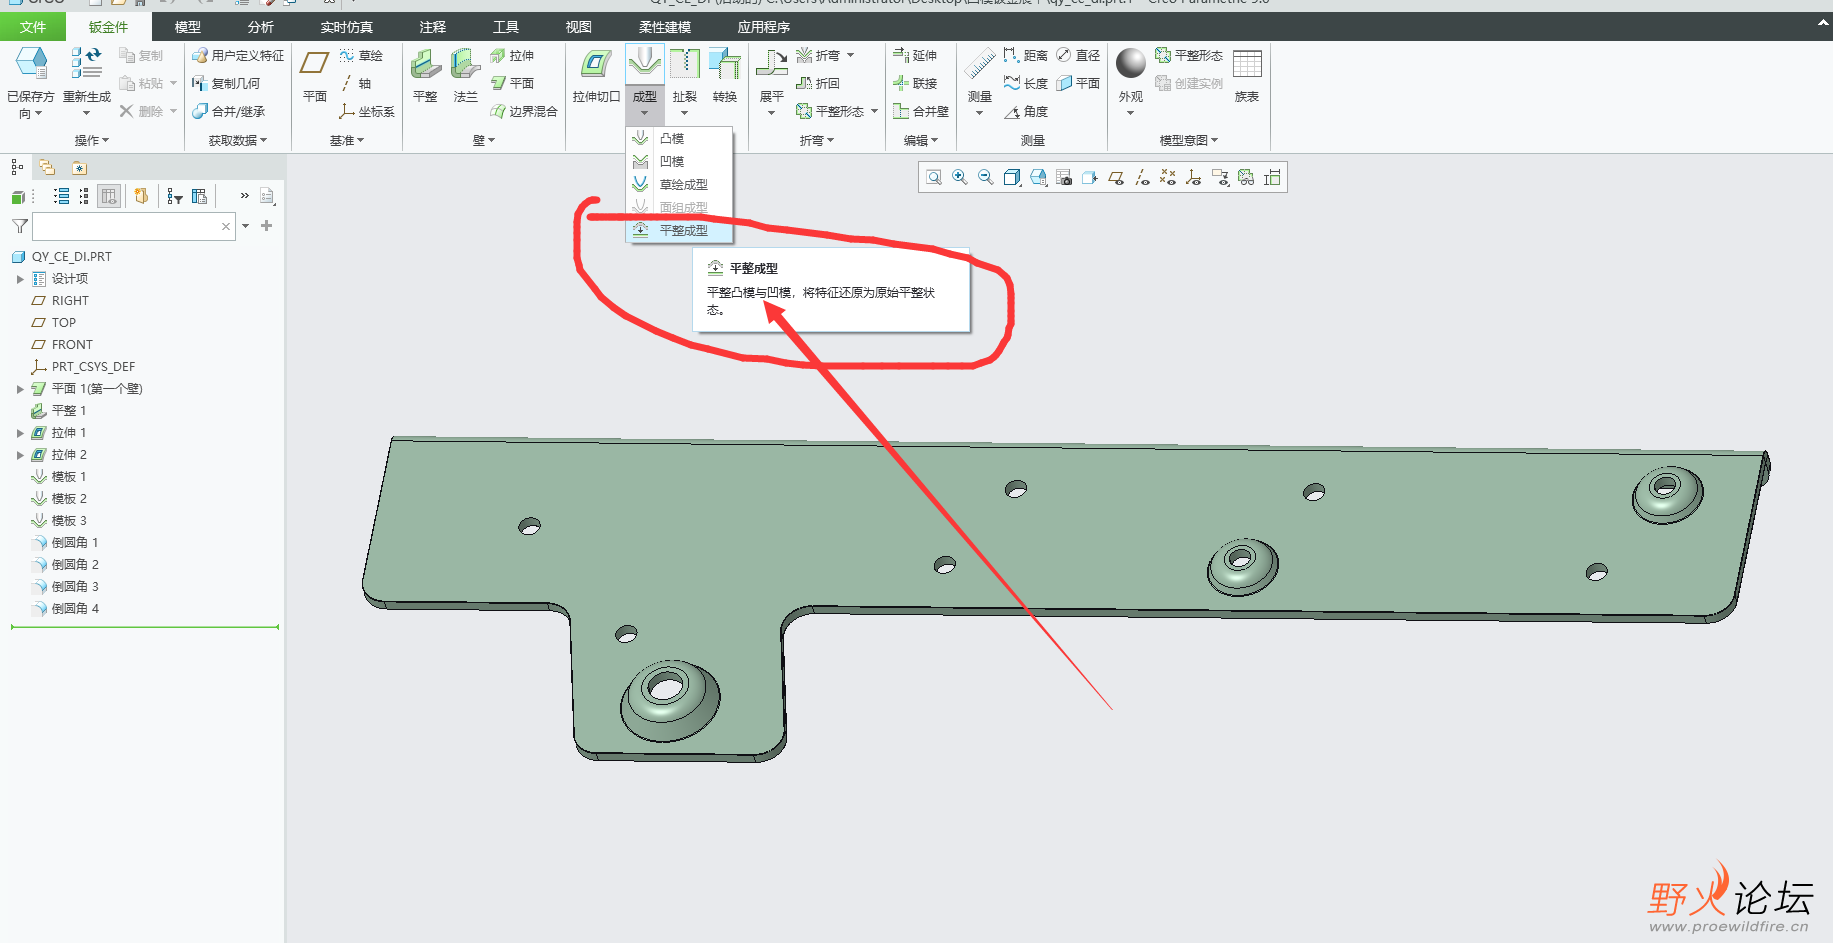Viewport: 1833px width, 943px height.
Task: Click the tree filter icon
Action: 175,196
